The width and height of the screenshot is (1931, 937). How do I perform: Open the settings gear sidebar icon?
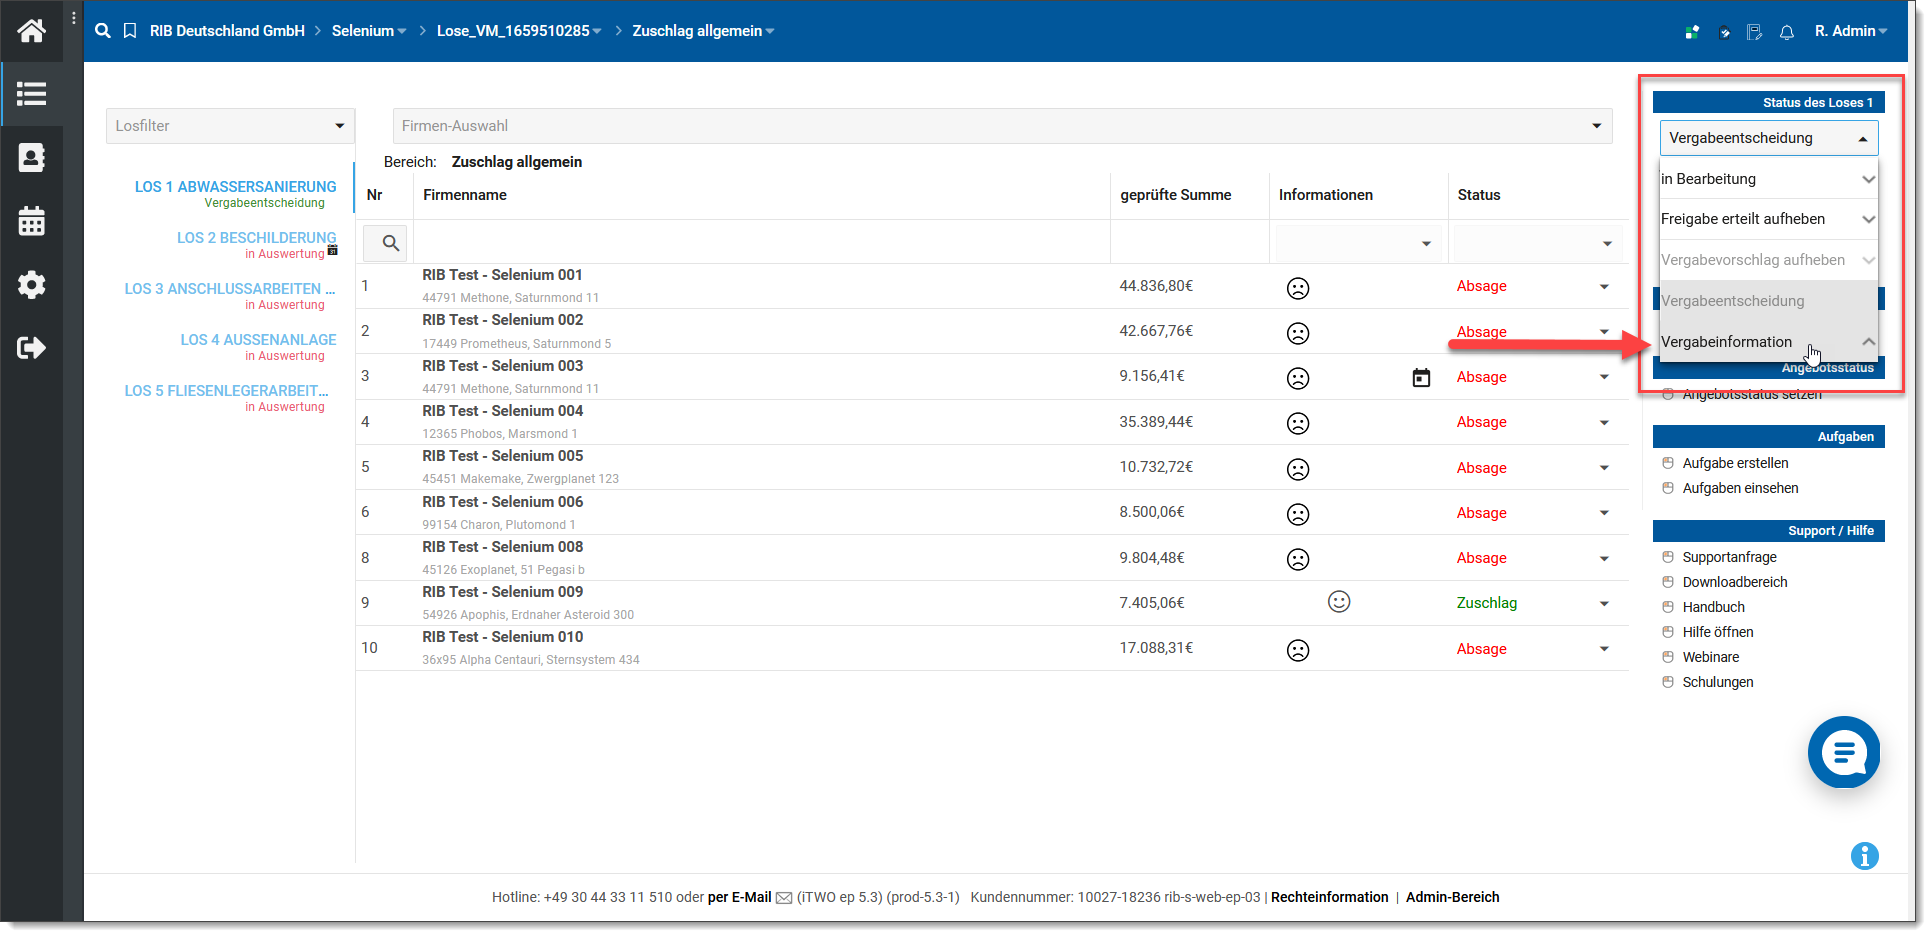tap(31, 285)
